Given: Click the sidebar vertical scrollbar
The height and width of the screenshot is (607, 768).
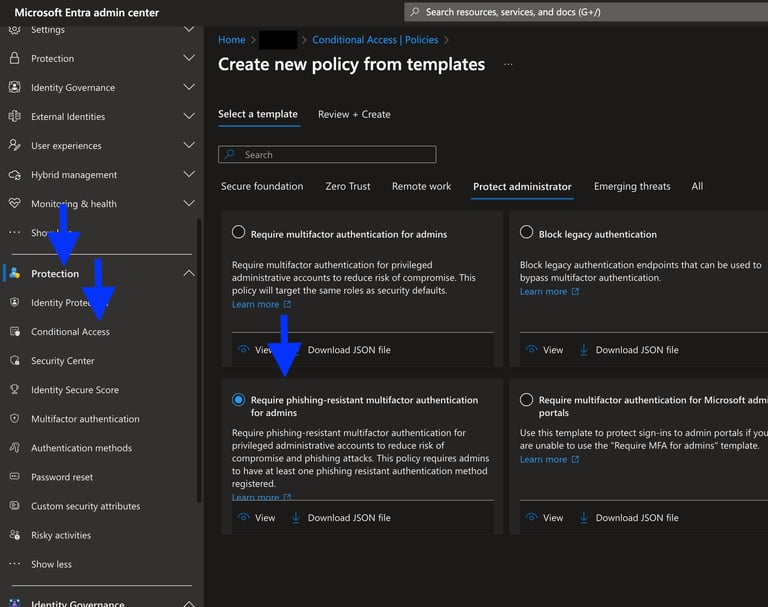Looking at the screenshot, I should click(199, 361).
